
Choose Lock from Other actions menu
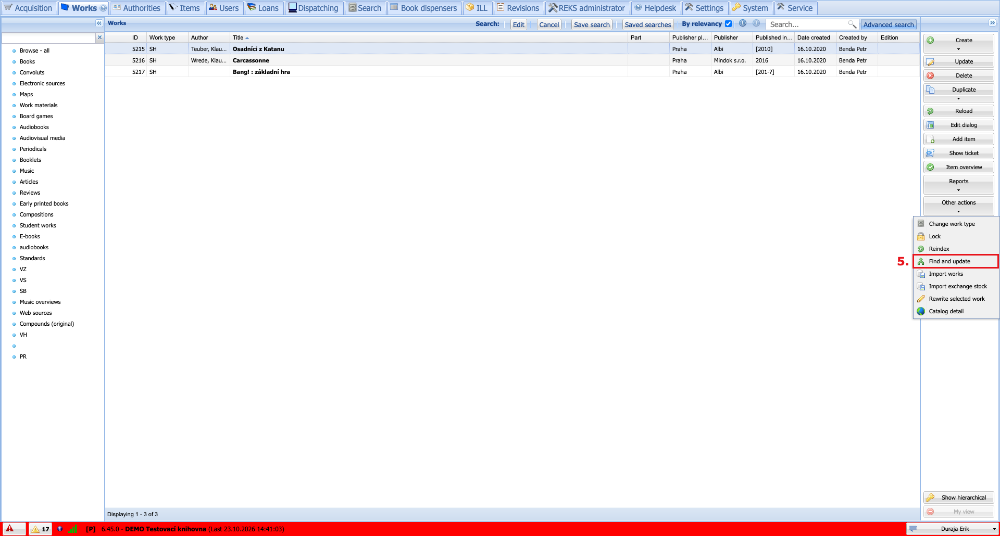[x=955, y=236]
